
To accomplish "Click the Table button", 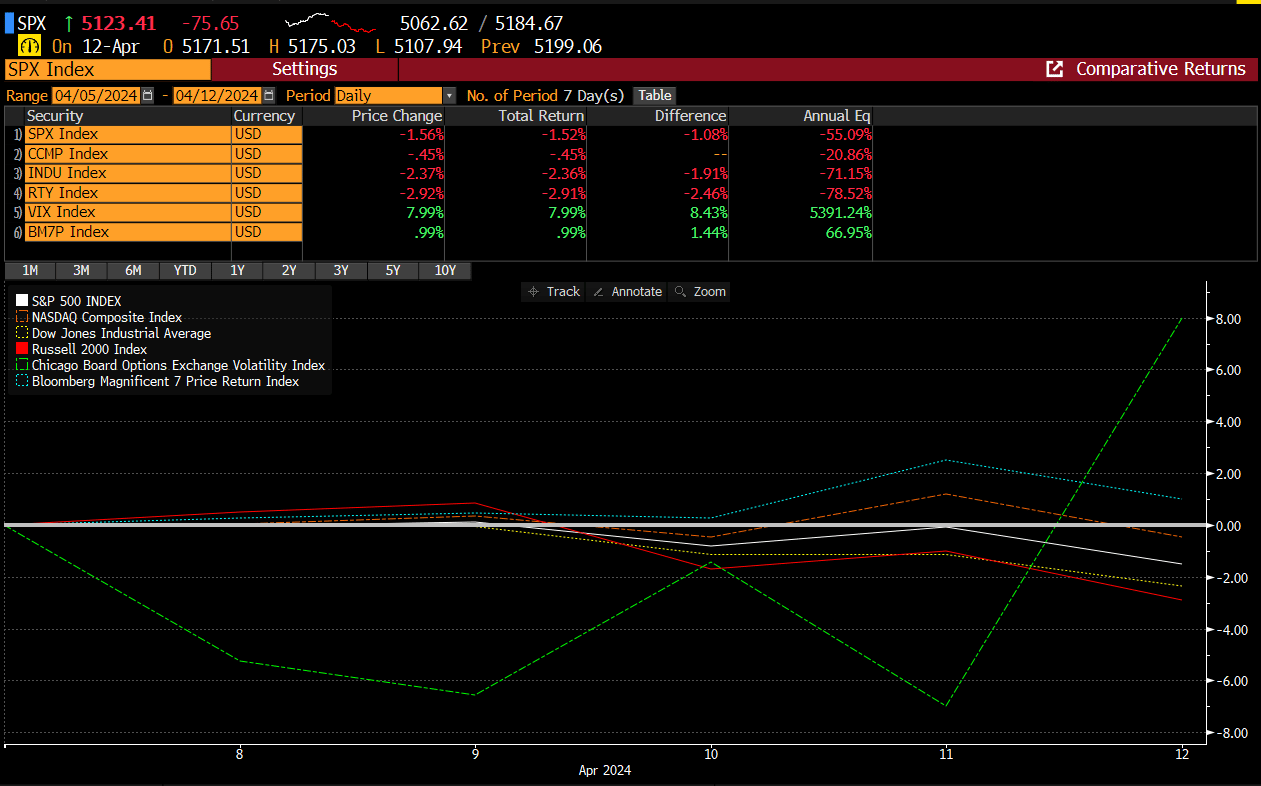I will tap(655, 95).
